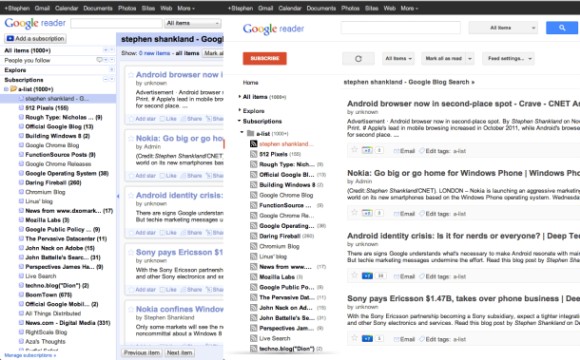Click the blue search magnifier button

562,28
